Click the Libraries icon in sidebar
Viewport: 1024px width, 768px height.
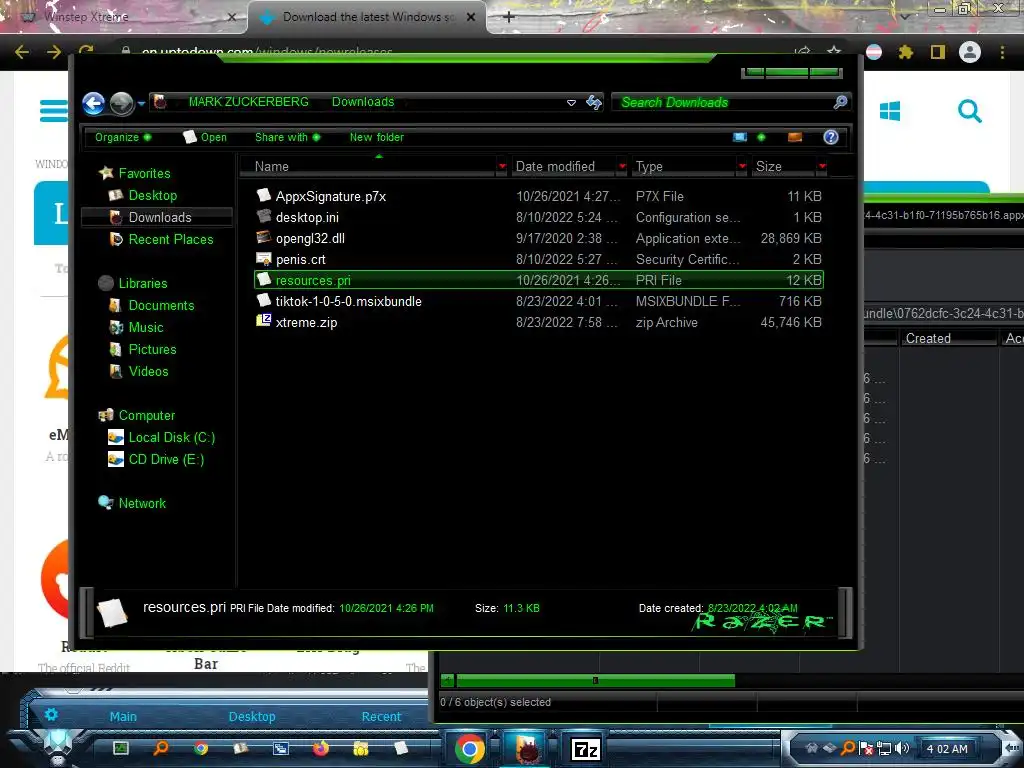(x=106, y=283)
